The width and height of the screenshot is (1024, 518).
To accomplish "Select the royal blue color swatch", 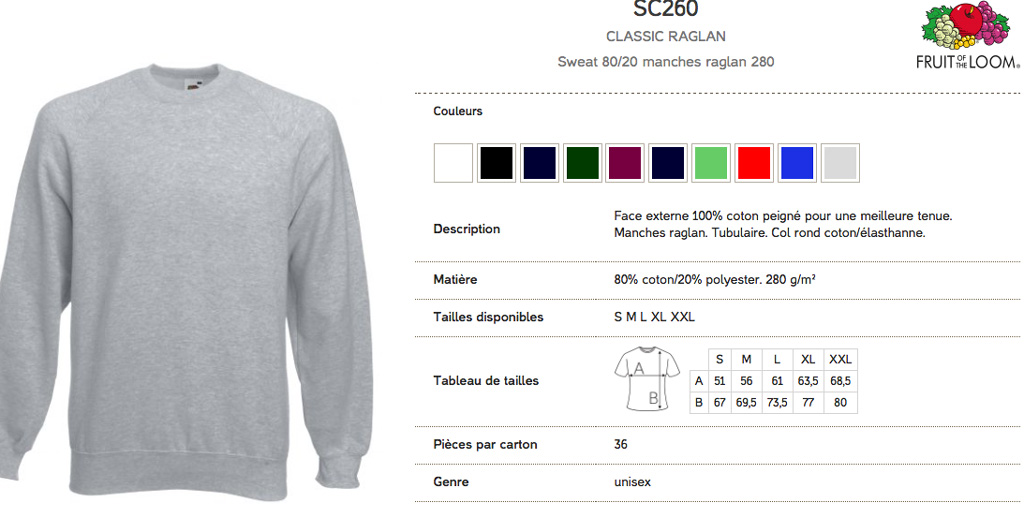I will pyautogui.click(x=797, y=163).
